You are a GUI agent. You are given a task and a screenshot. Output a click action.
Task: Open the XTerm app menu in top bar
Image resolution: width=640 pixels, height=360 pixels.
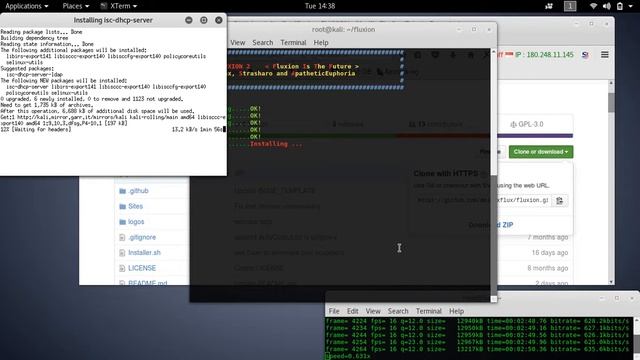pos(119,6)
